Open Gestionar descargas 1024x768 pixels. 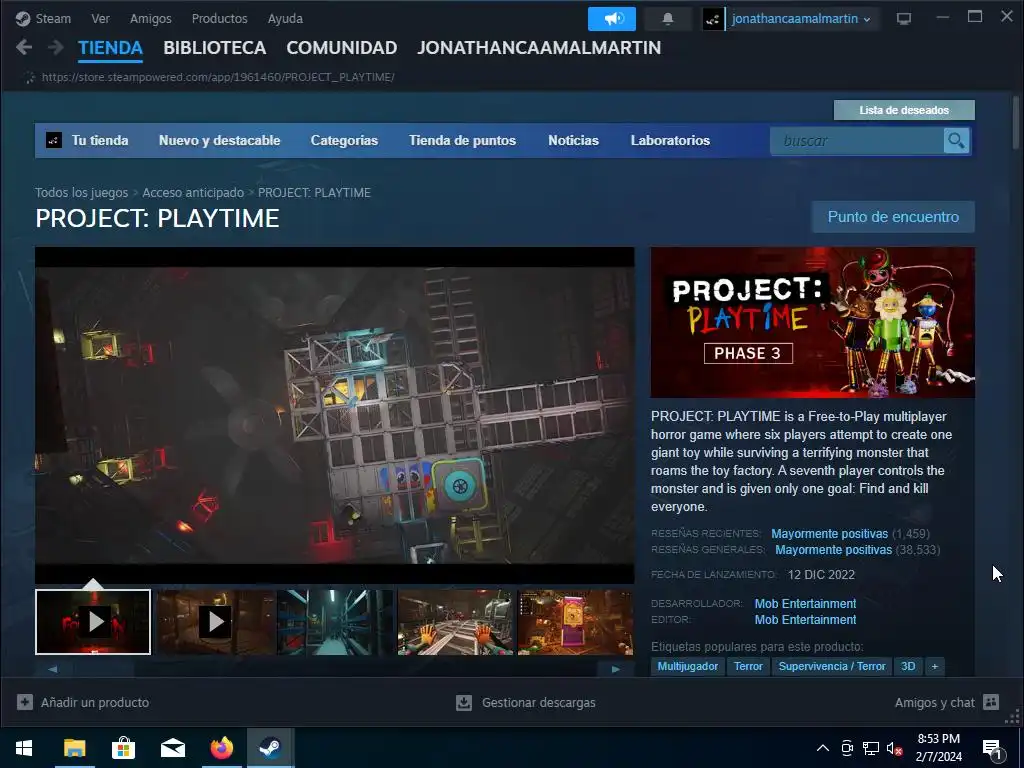[526, 703]
